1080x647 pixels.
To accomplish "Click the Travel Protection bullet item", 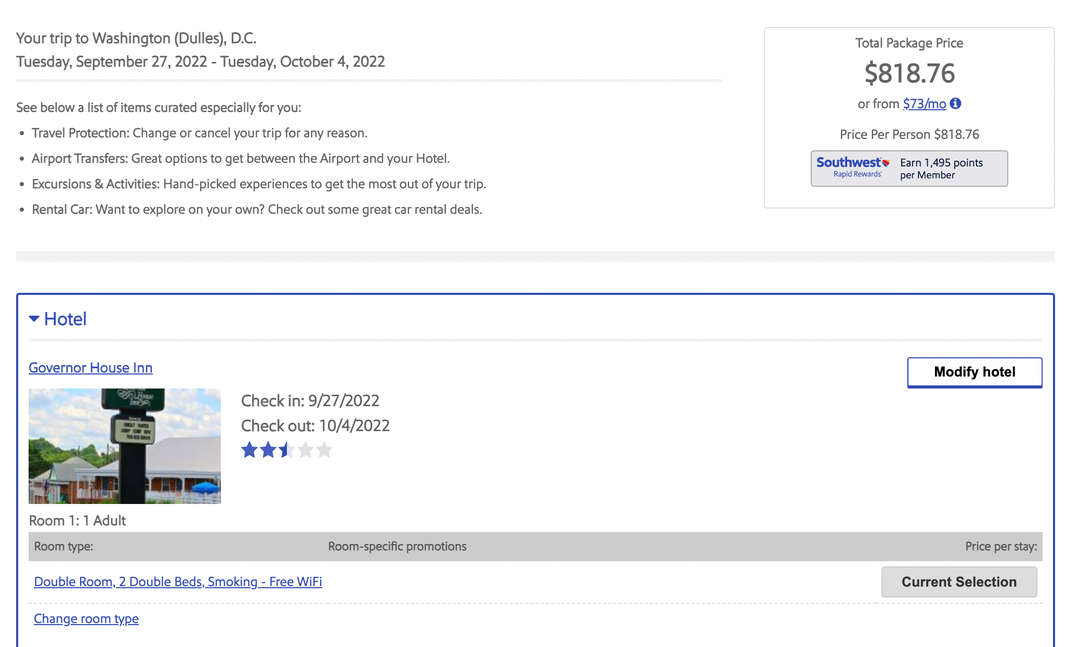I will [199, 133].
